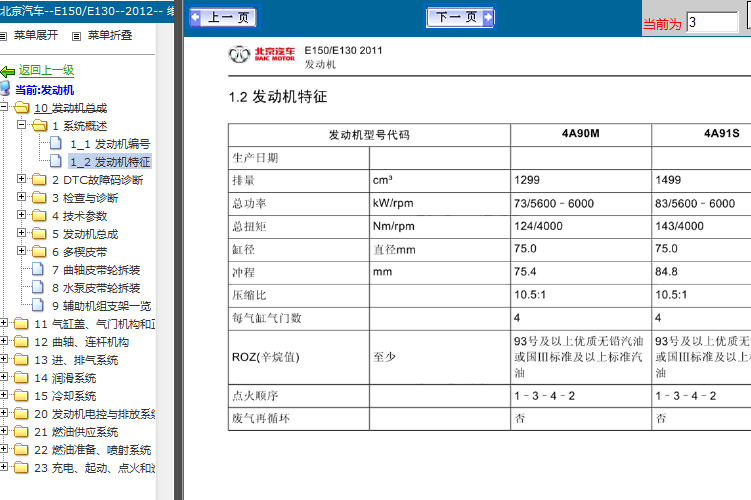Screen dimensions: 751x500
Task: Expand the 11 气缸盖 node
Action: tap(4, 323)
